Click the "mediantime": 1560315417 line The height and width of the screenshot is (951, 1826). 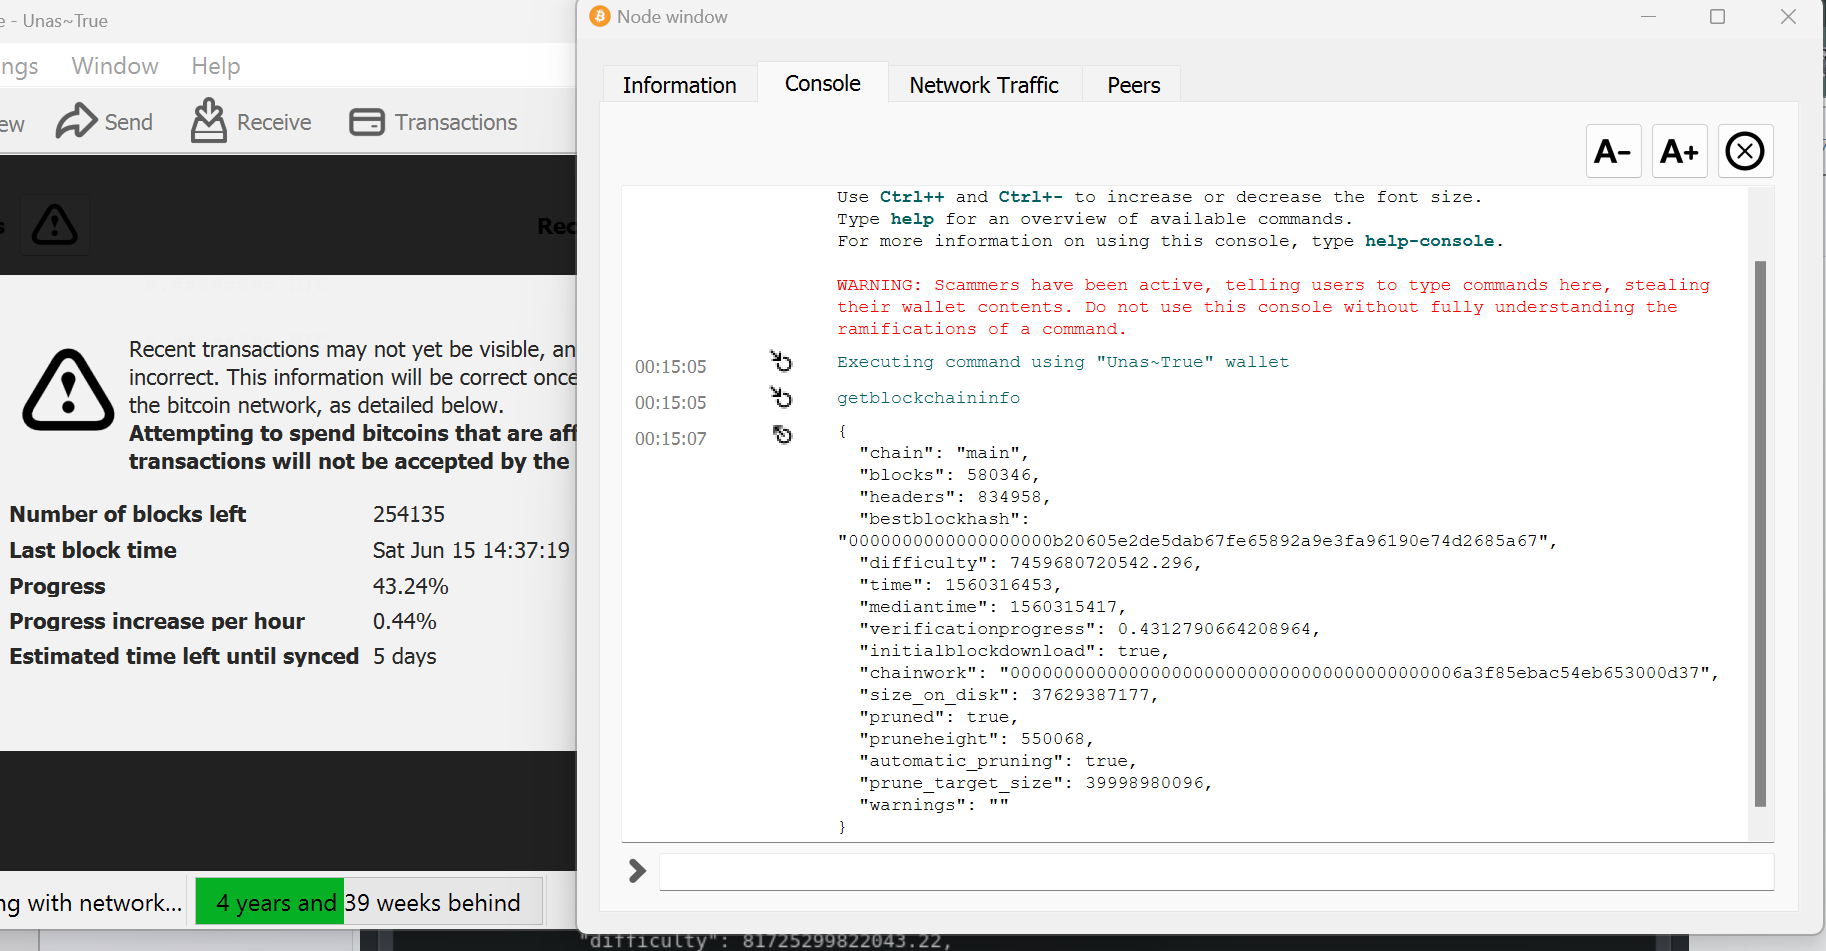tap(993, 607)
